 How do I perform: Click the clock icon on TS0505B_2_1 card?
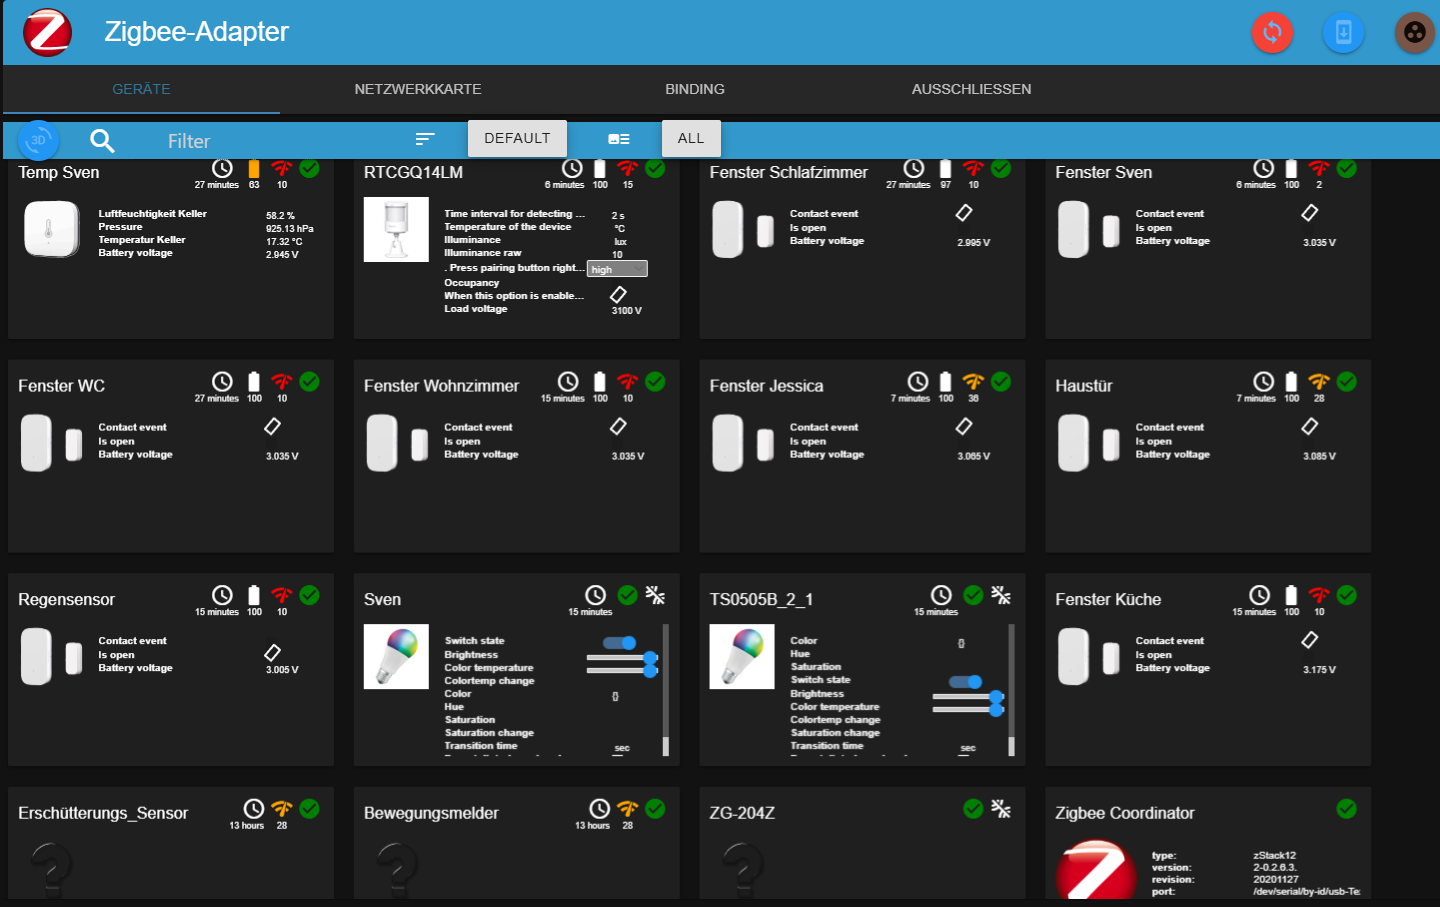click(941, 595)
